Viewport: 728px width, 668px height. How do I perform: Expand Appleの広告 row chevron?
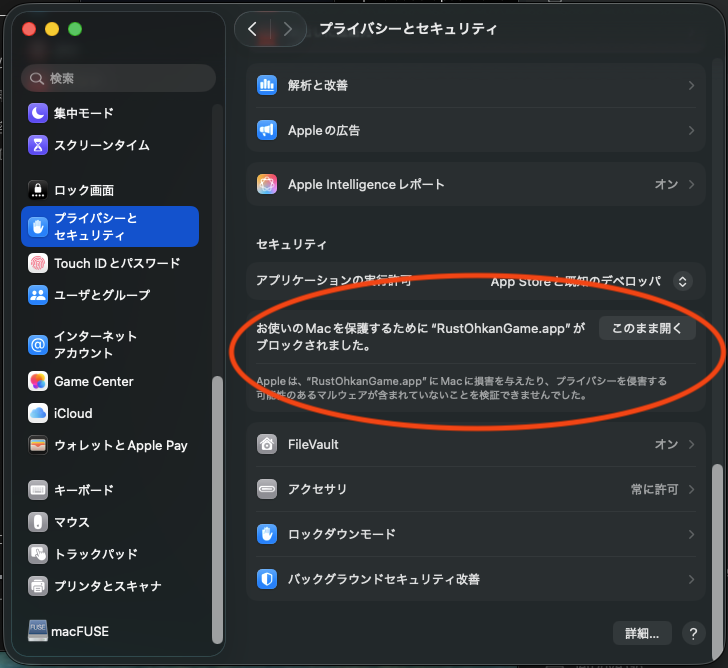tap(691, 130)
